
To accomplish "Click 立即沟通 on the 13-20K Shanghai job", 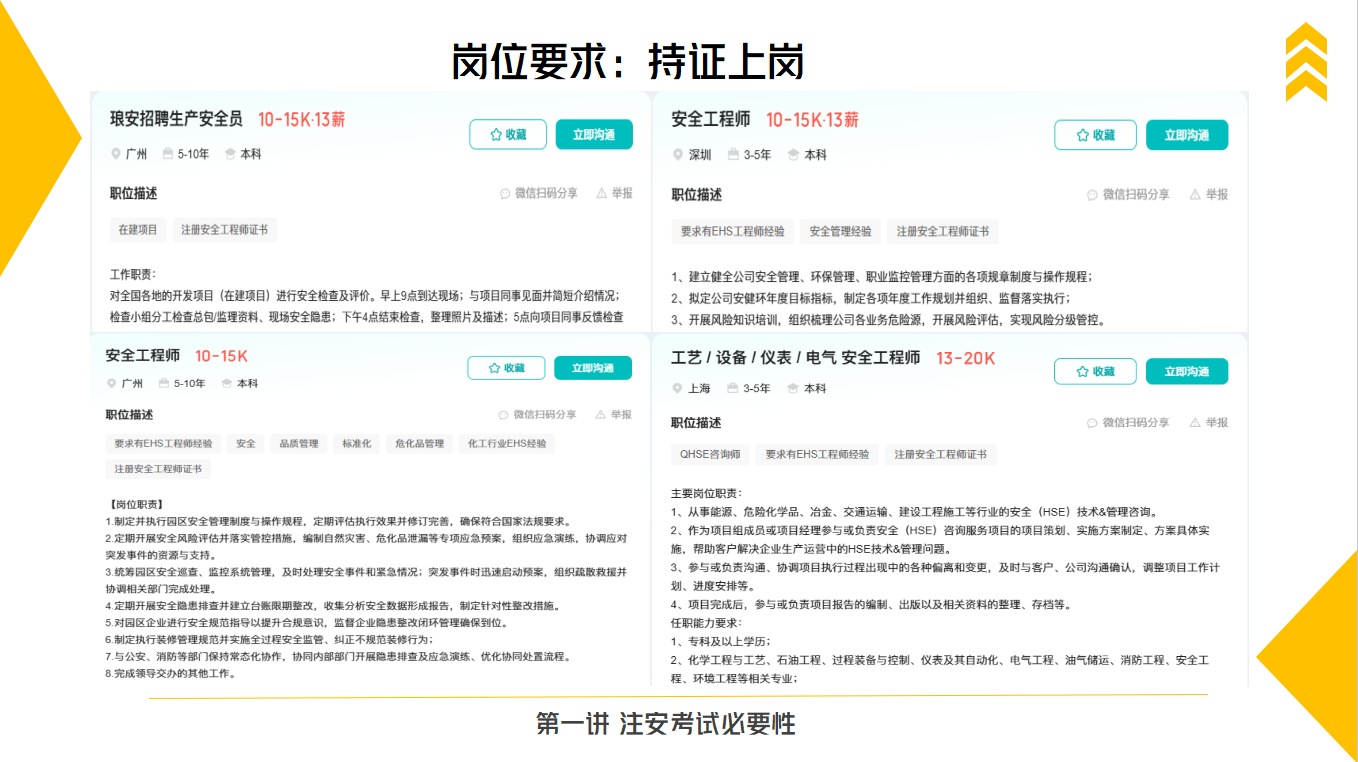I will click(1187, 371).
